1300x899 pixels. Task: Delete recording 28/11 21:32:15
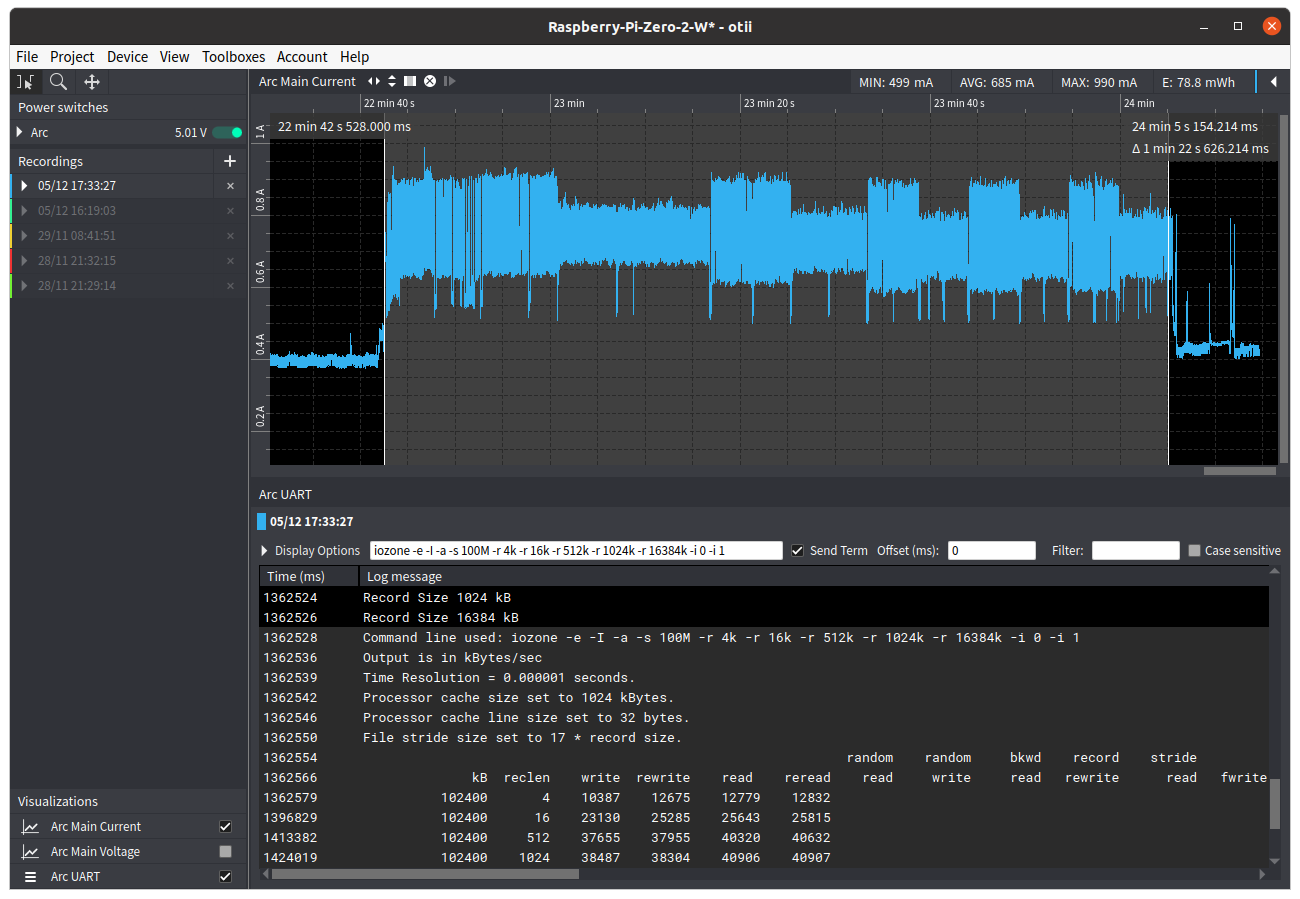click(230, 261)
